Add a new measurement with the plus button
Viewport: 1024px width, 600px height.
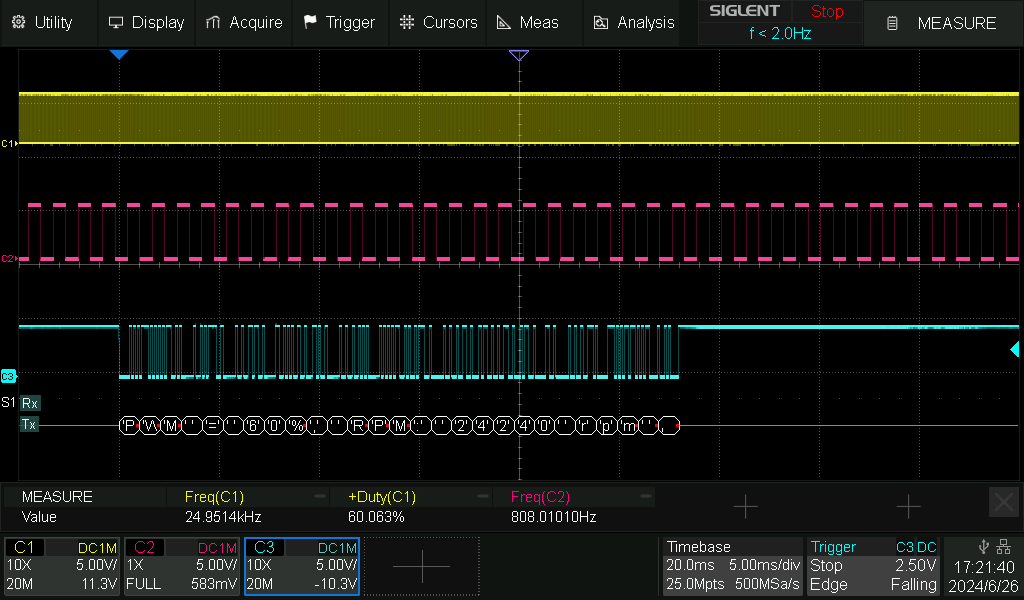[745, 507]
